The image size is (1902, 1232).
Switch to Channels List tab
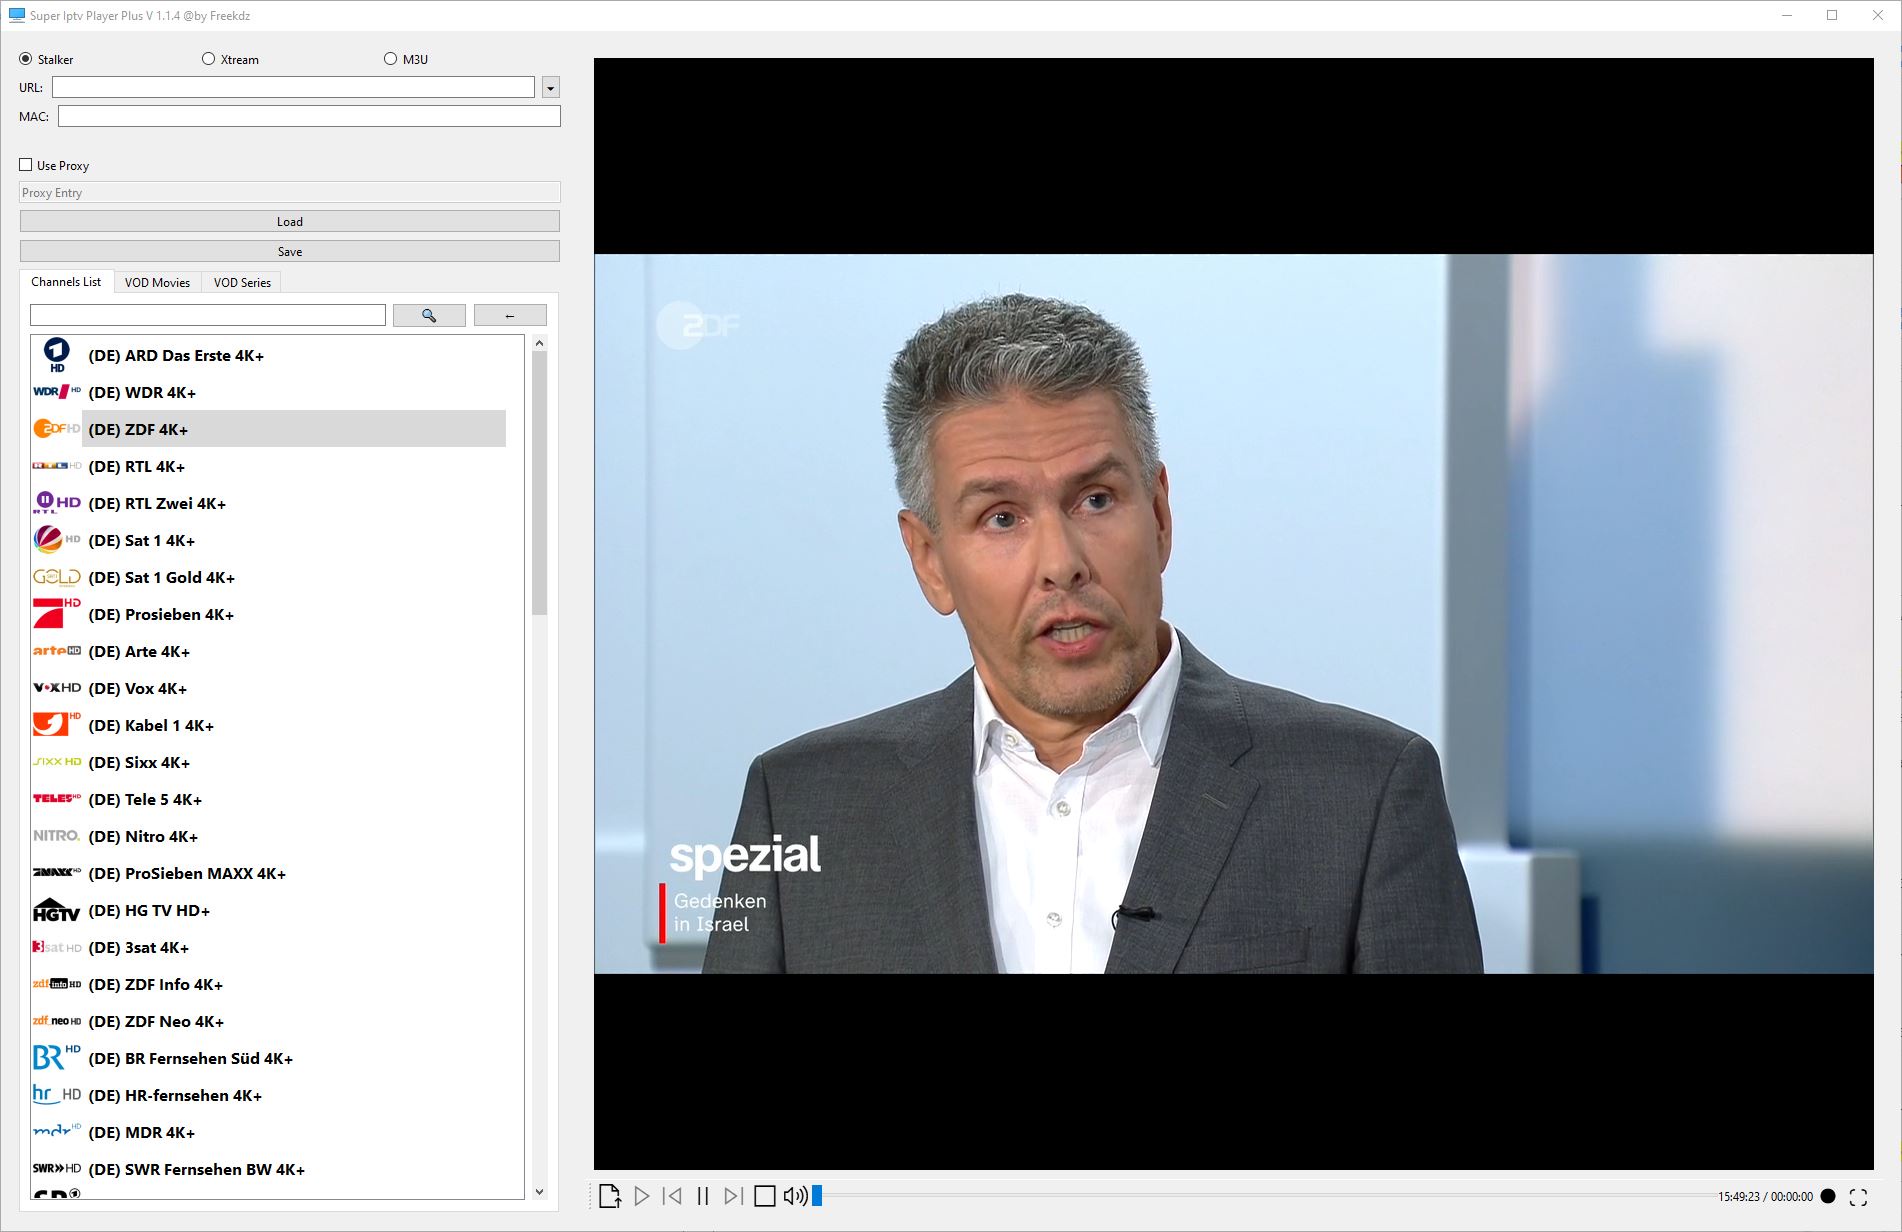coord(66,282)
